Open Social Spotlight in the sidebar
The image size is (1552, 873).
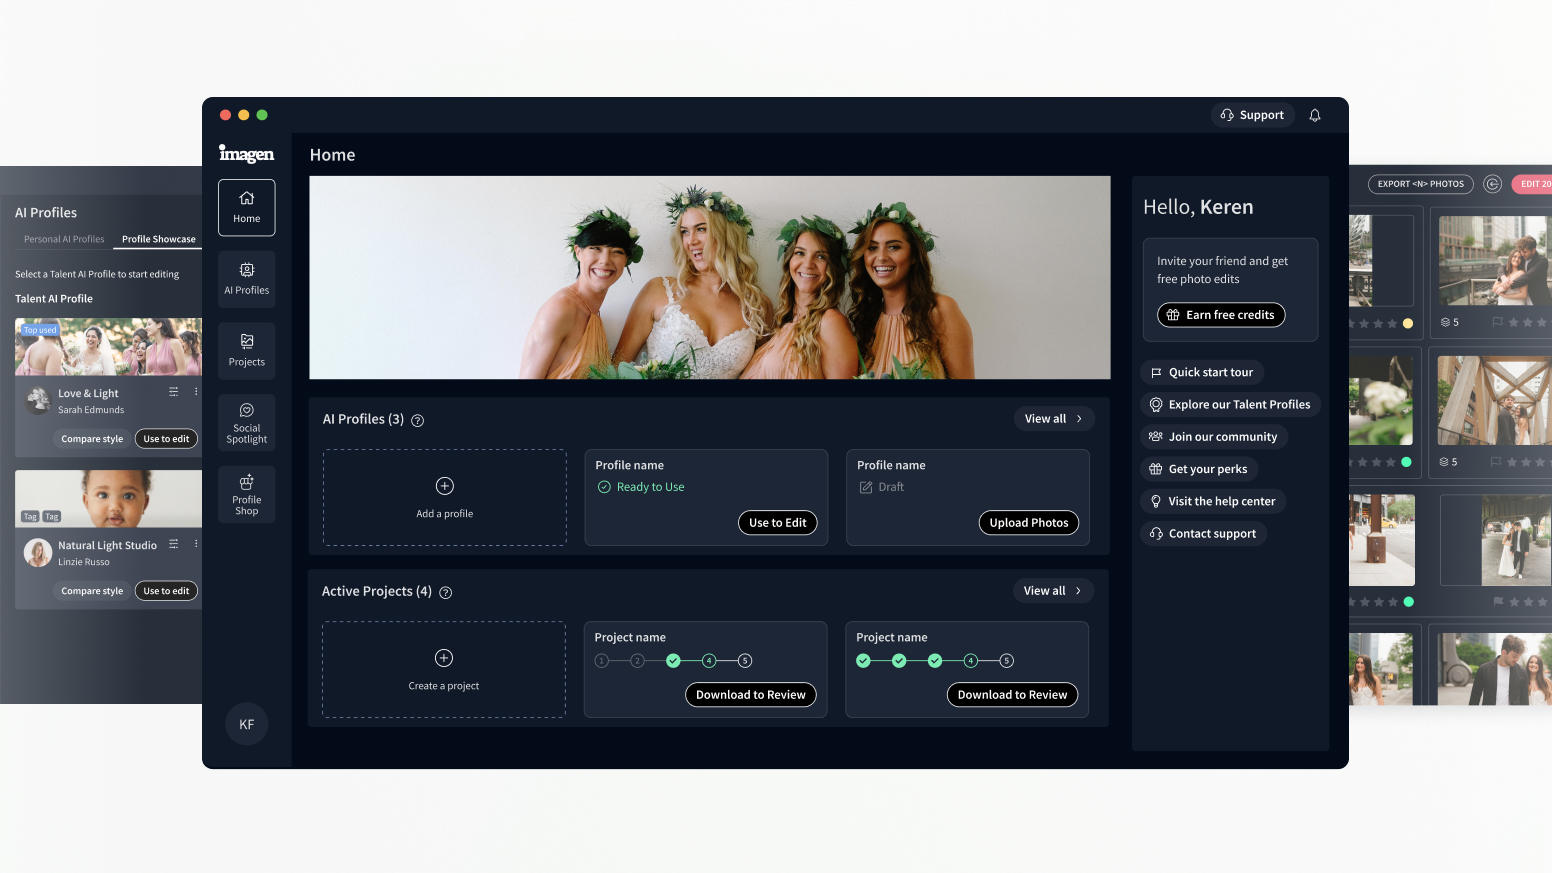pyautogui.click(x=247, y=423)
